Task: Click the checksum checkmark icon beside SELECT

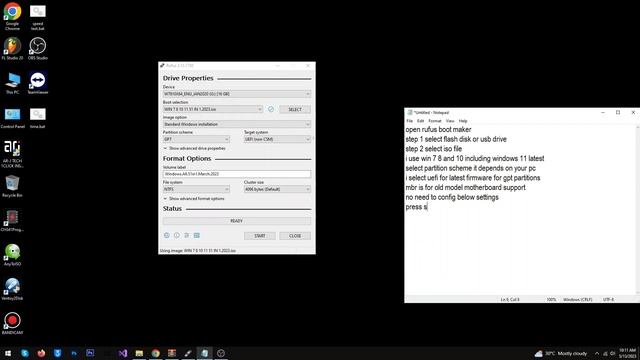Action: pyautogui.click(x=271, y=109)
